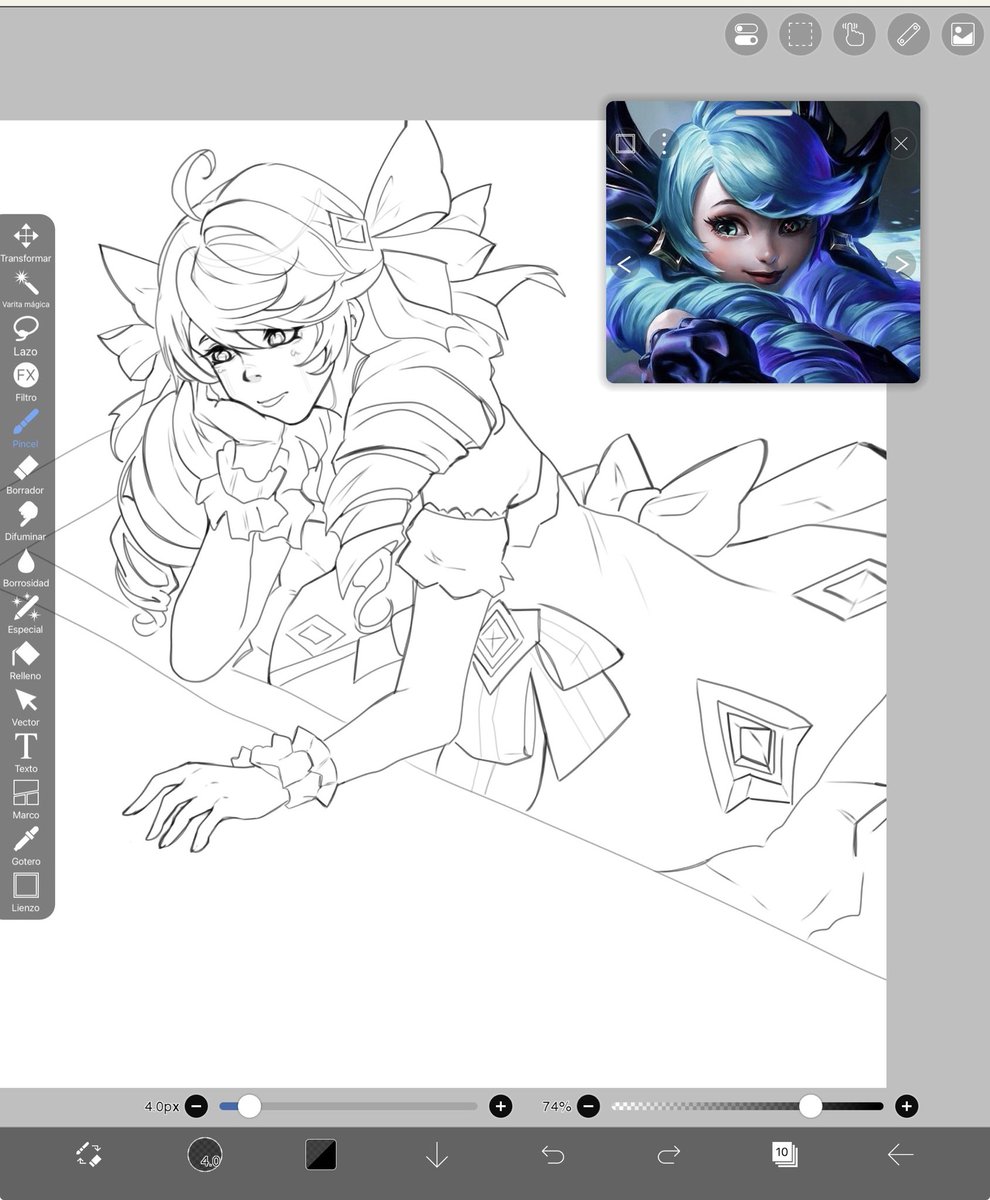Close the reference image window
The height and width of the screenshot is (1200, 990).
[x=901, y=144]
